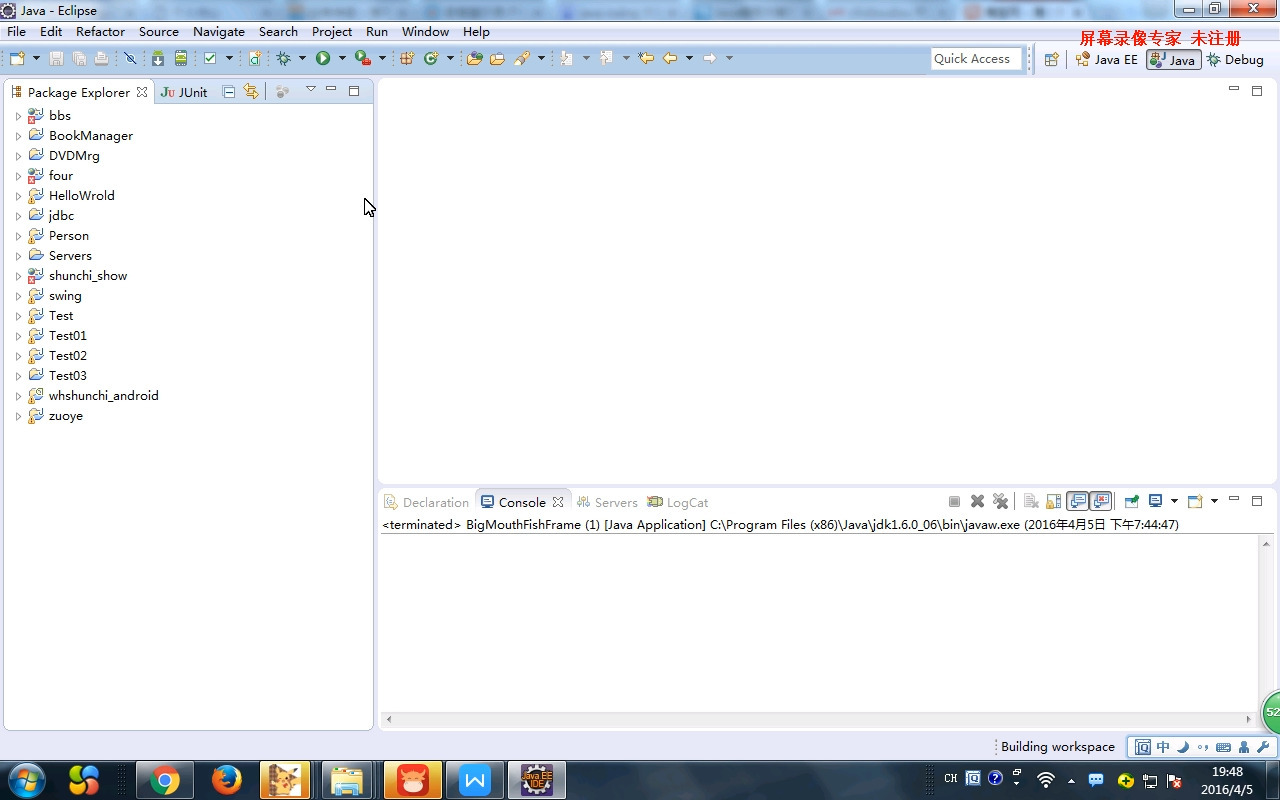
Task: Expand the BookManager project
Action: (x=18, y=136)
